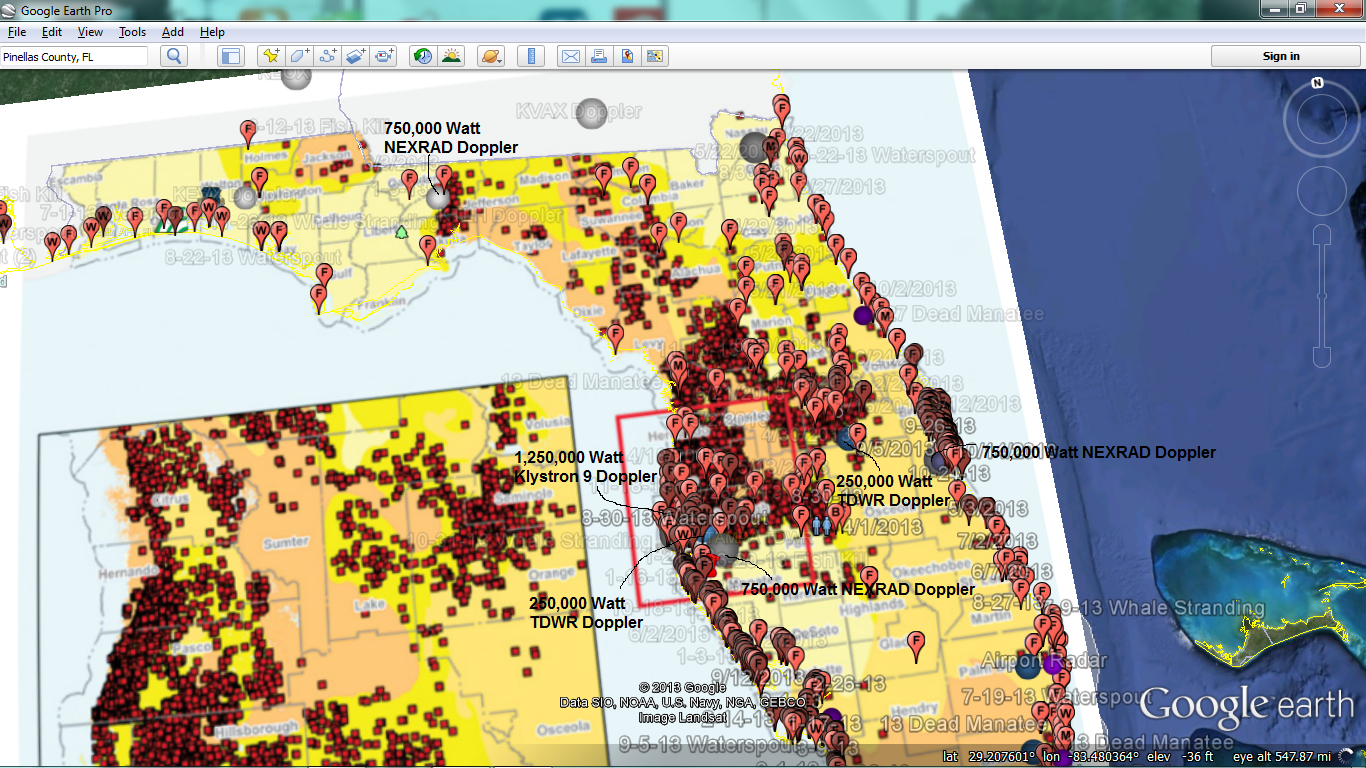The image size is (1366, 768).
Task: Click the Print icon in the toolbar
Action: click(598, 56)
